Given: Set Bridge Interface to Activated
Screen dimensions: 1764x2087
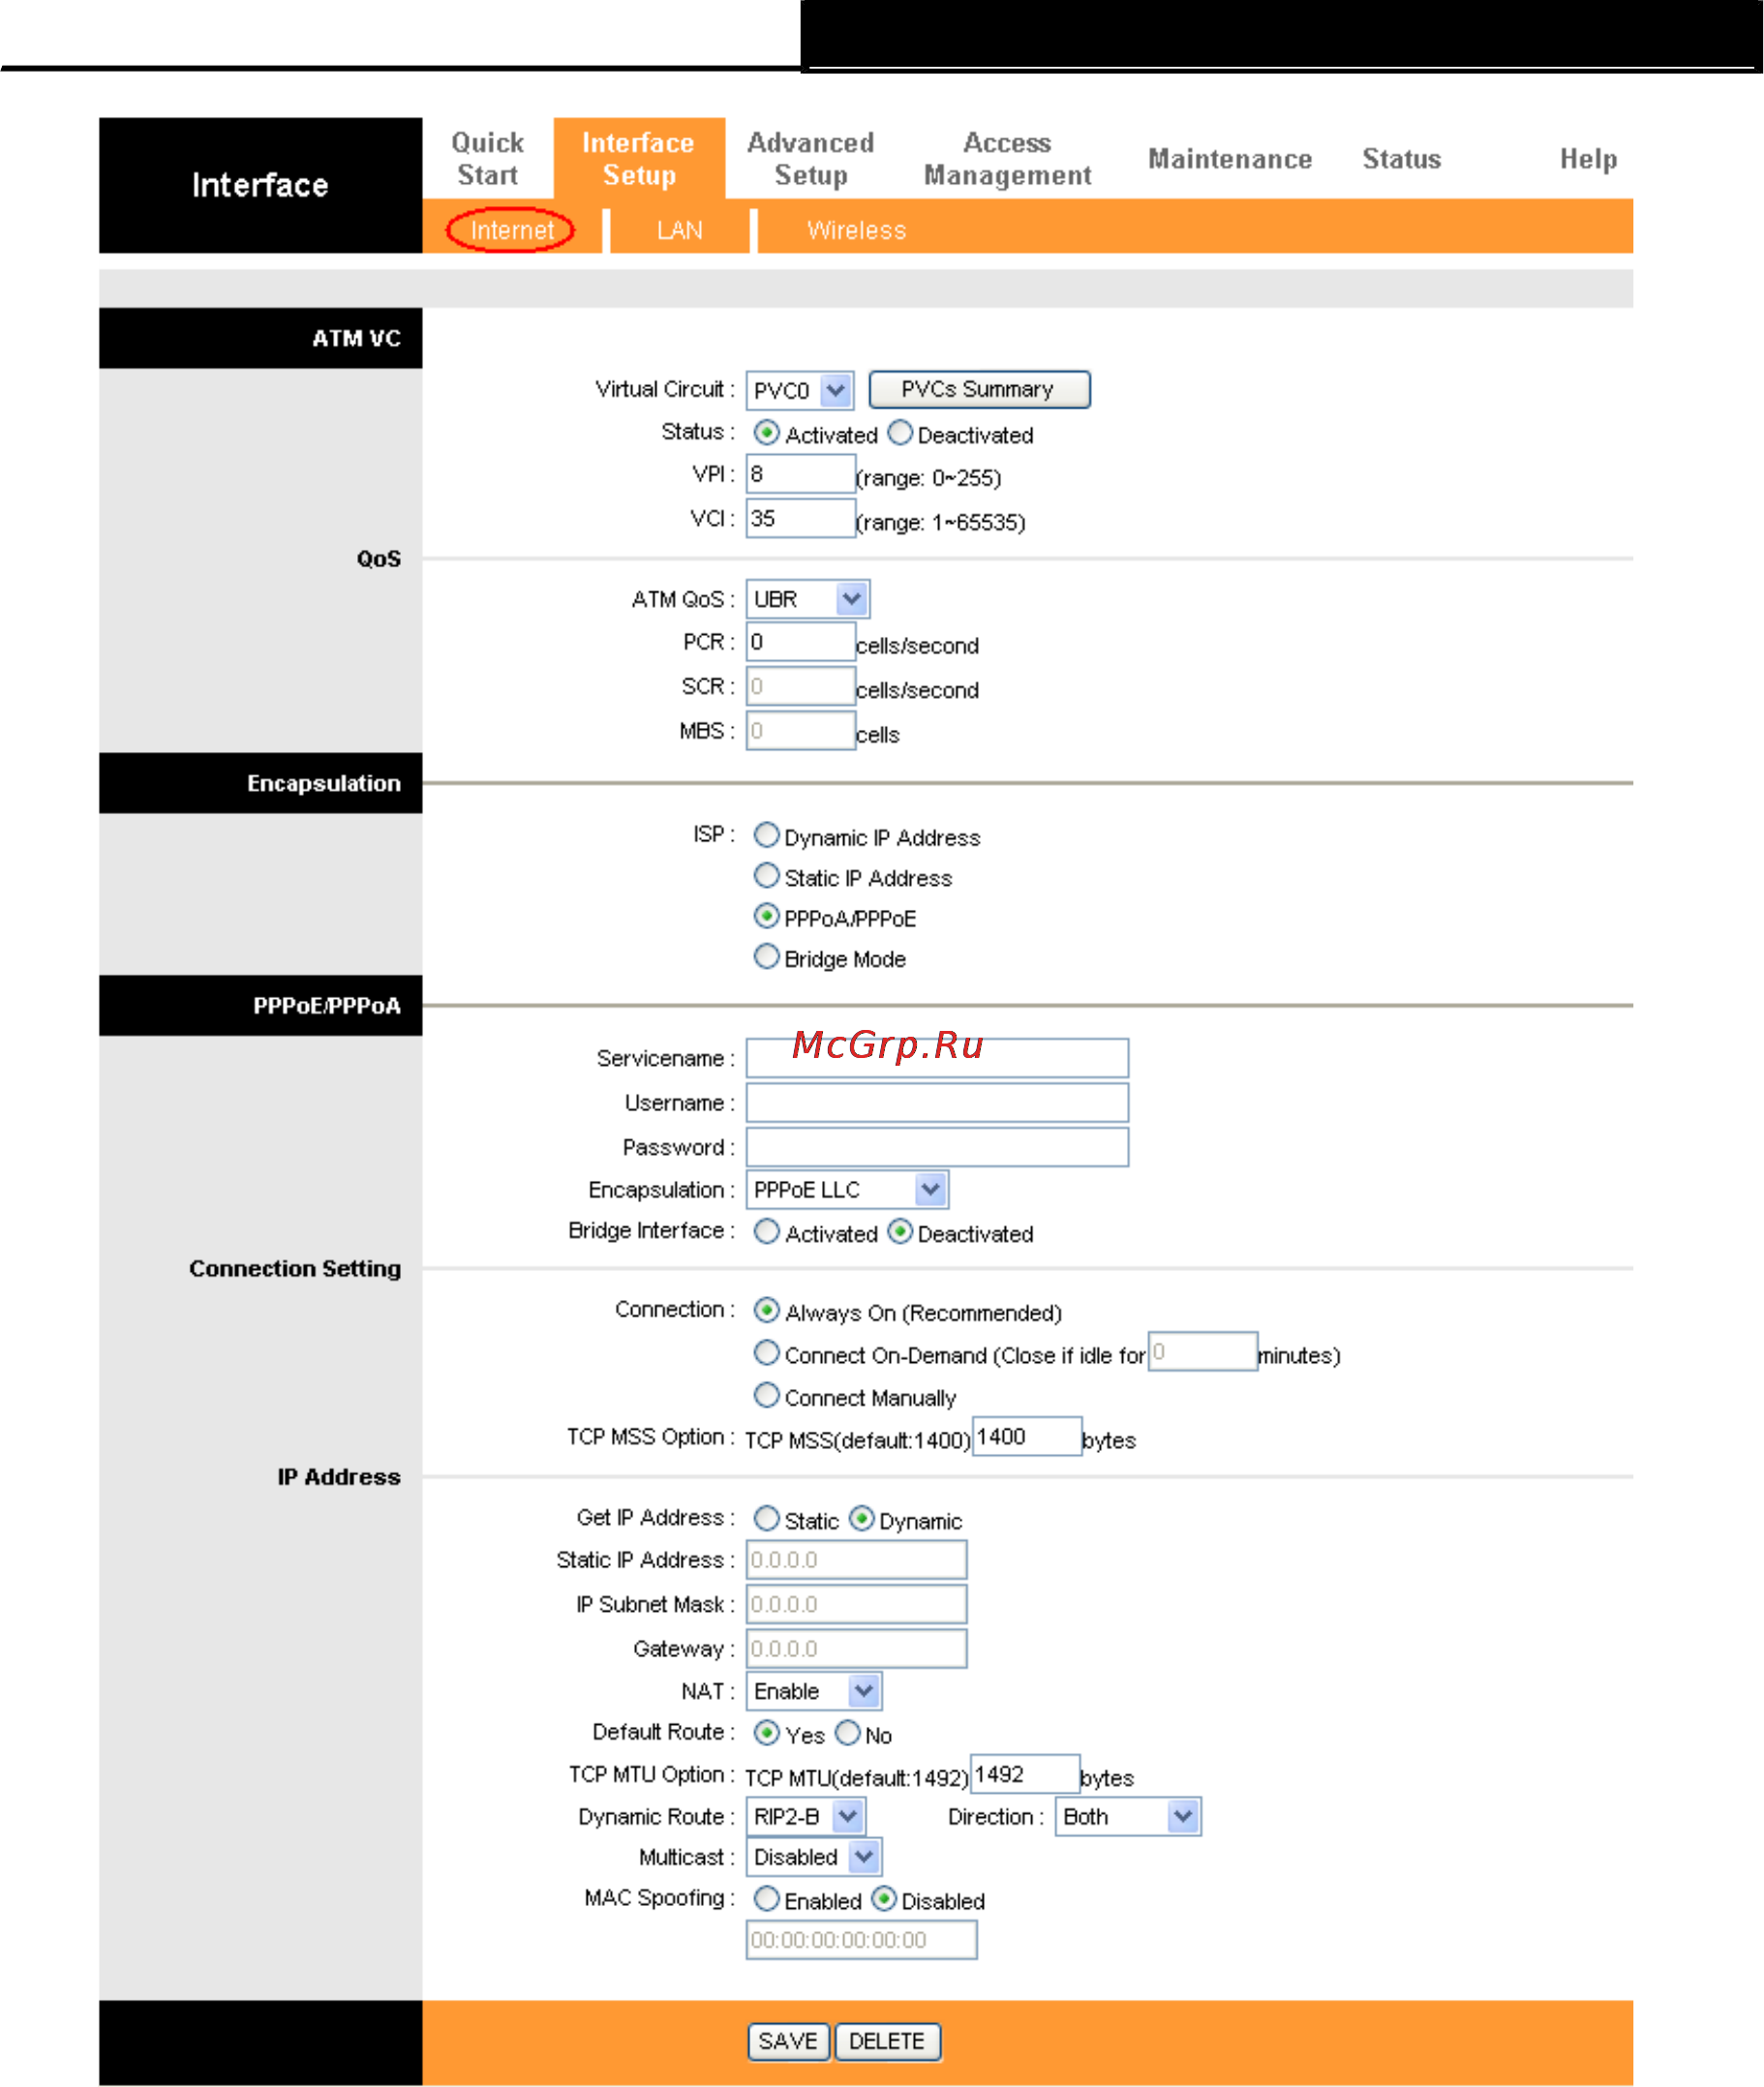Looking at the screenshot, I should pos(767,1231).
